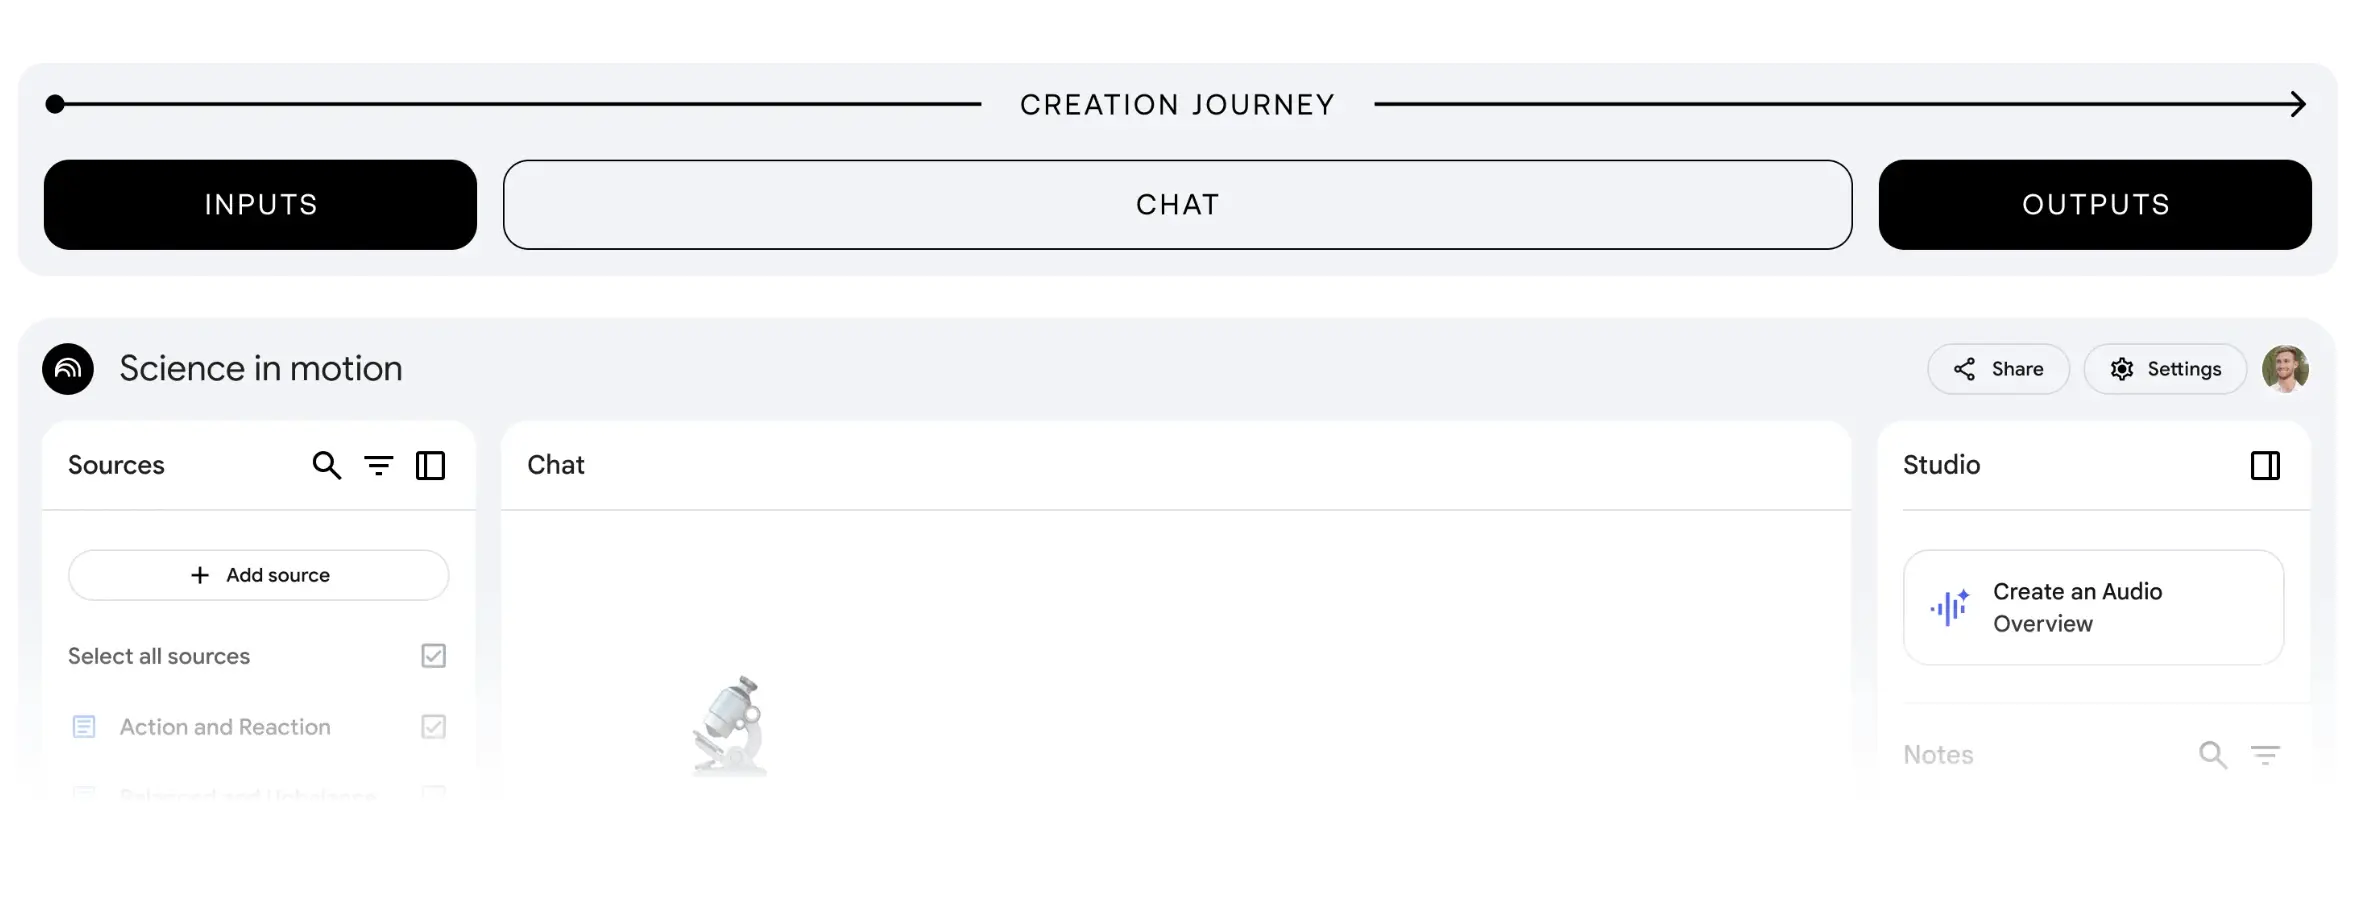Select the OUTPUTS journey tab
This screenshot has width=2366, height=914.
coord(2095,205)
